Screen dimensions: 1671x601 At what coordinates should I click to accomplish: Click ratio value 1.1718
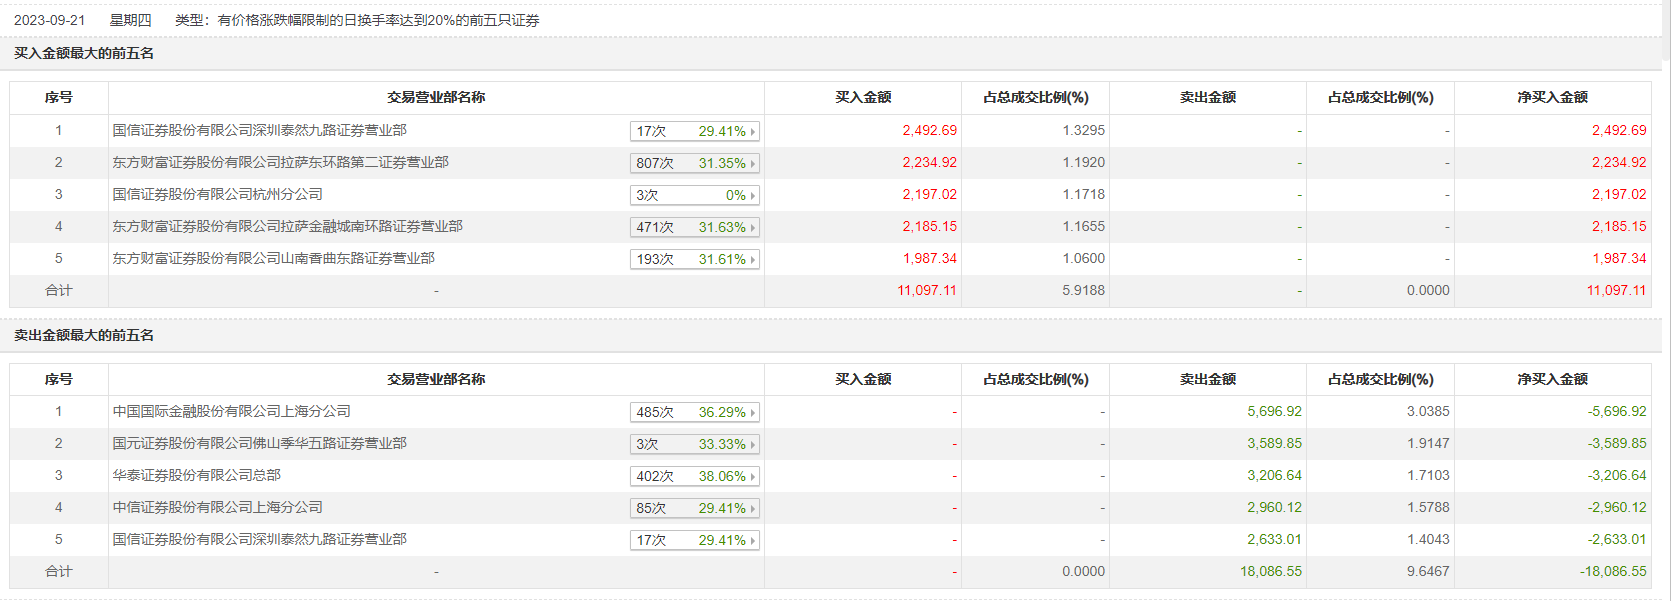[1083, 194]
